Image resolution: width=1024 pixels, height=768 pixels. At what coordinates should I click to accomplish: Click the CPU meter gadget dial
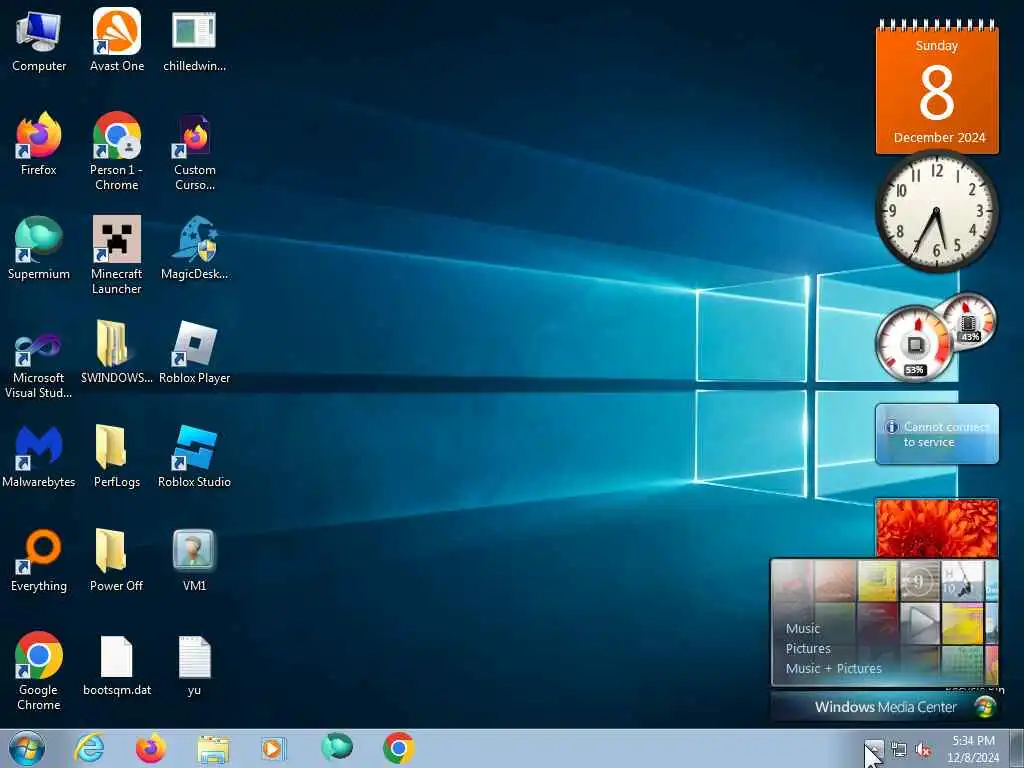915,344
